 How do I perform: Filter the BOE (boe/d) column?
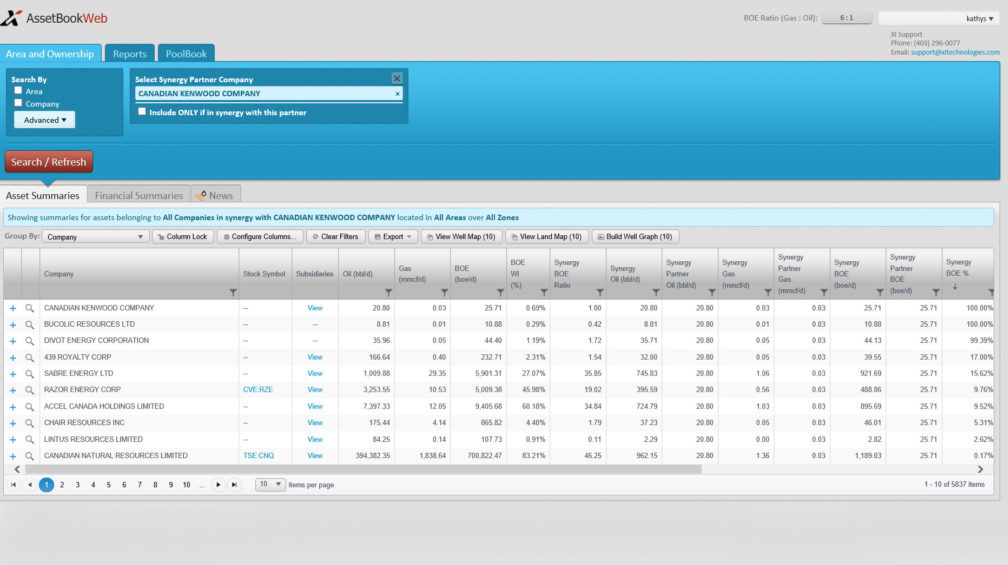pyautogui.click(x=500, y=292)
